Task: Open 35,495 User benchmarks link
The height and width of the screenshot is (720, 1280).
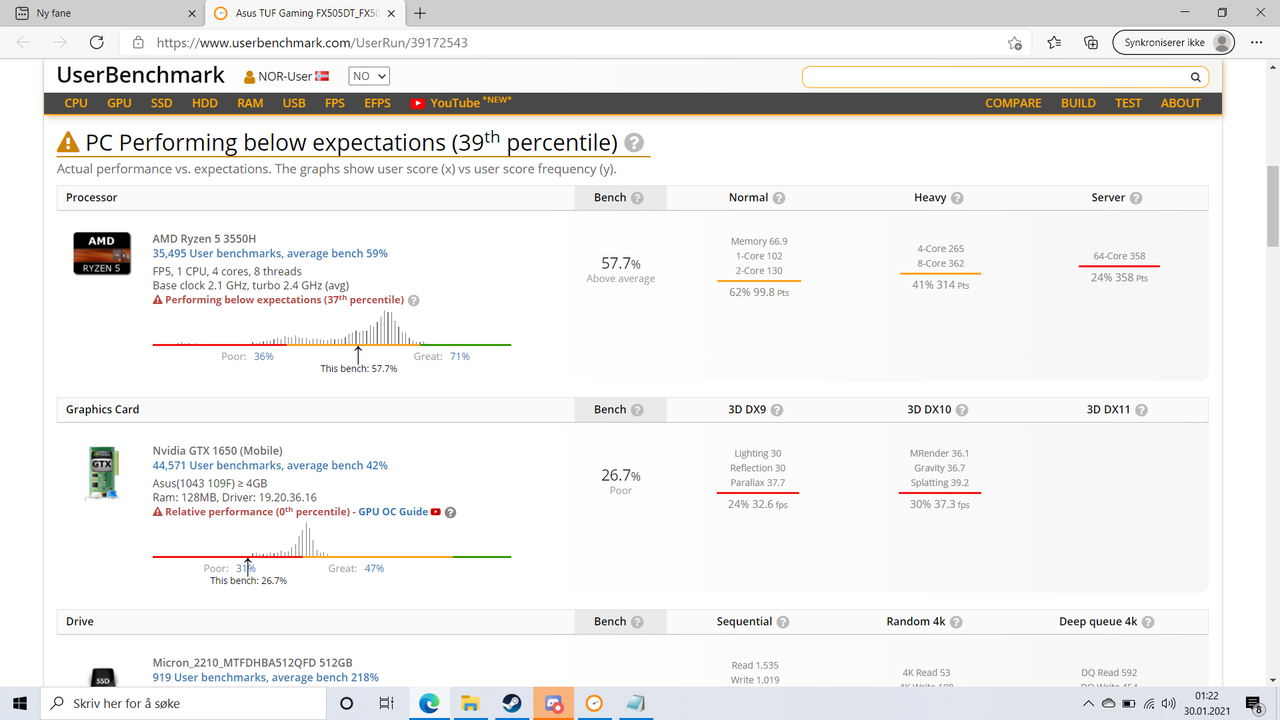Action: (270, 254)
